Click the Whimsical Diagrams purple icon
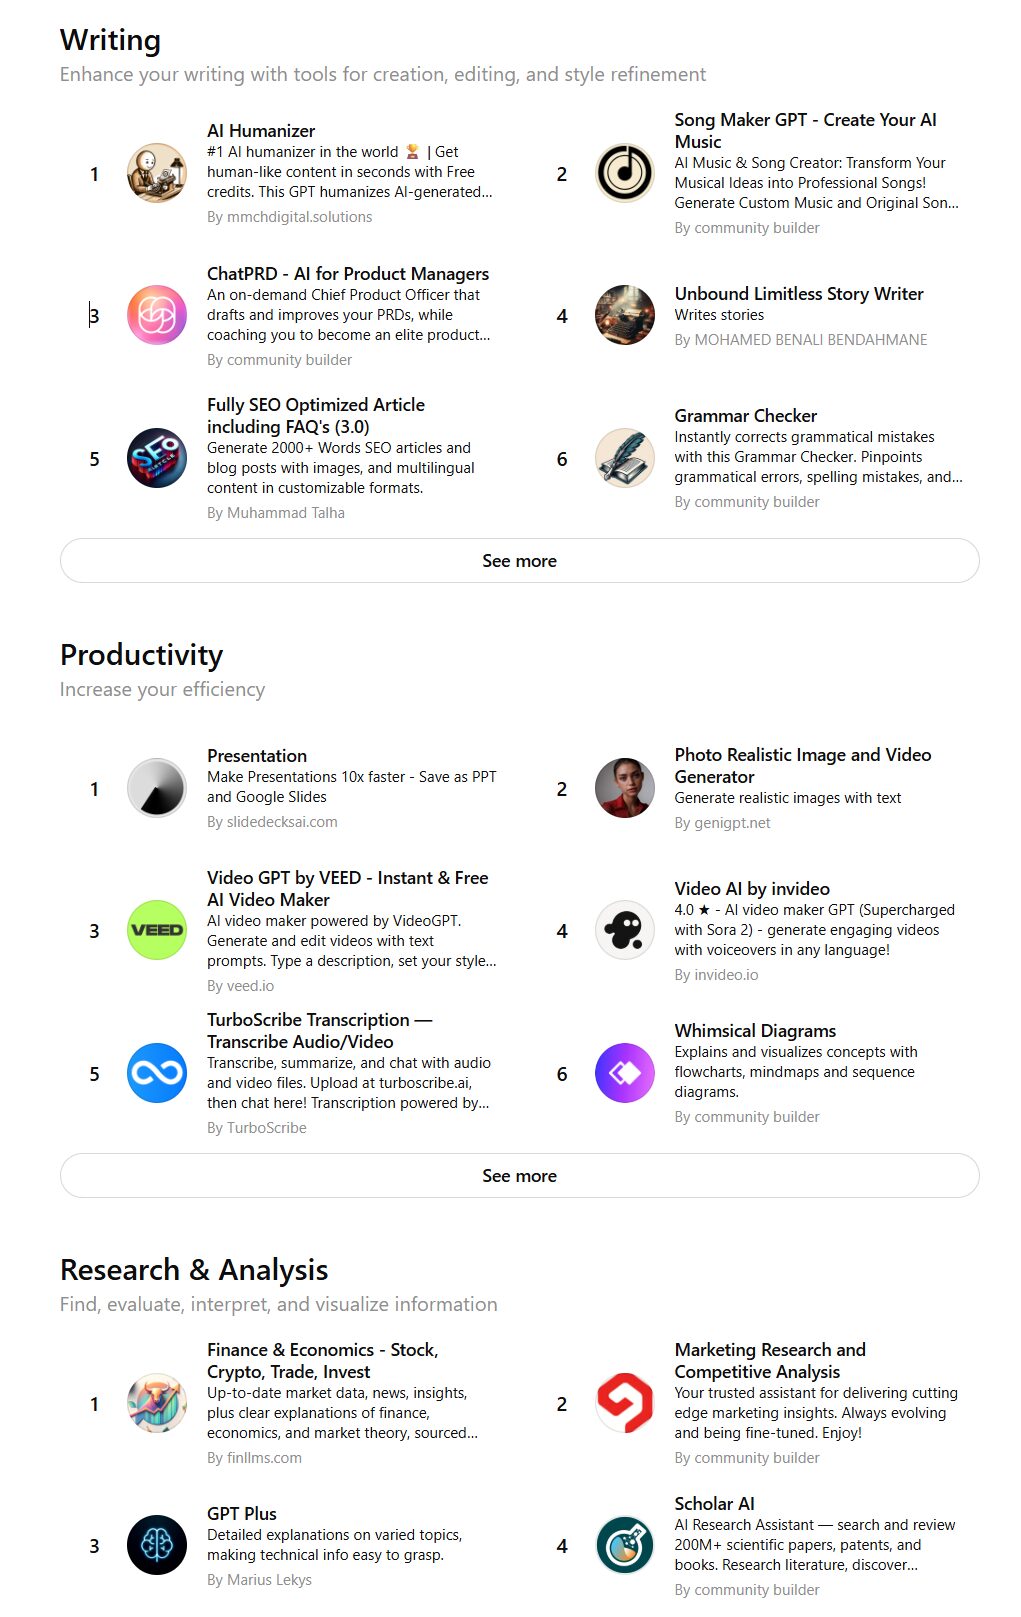Viewport: 1021px width, 1617px height. click(x=624, y=1073)
